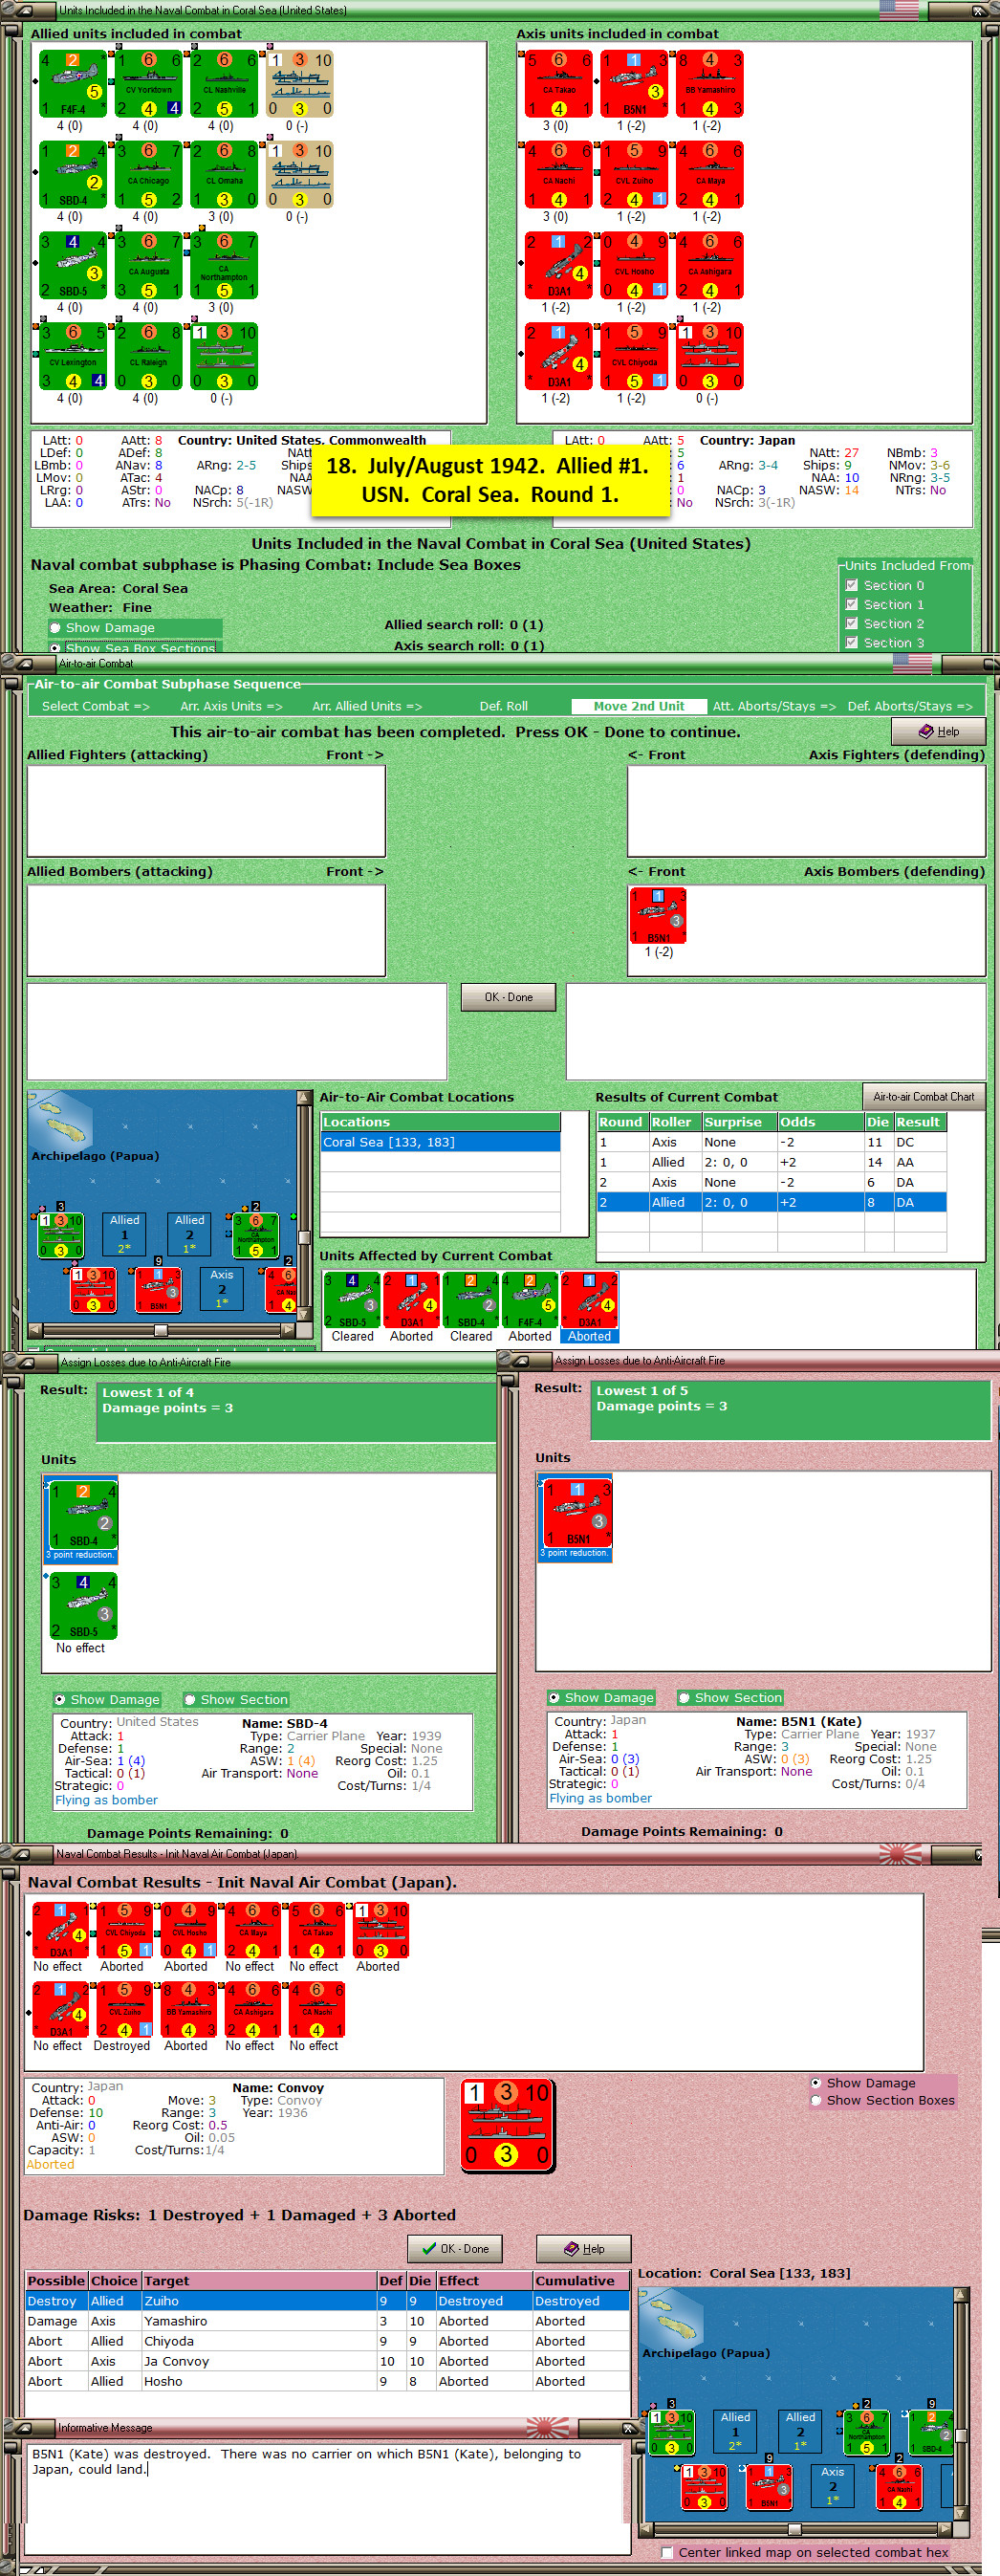The width and height of the screenshot is (1000, 2576).
Task: Enable Center linked map on selected combat hex
Action: coord(667,2551)
